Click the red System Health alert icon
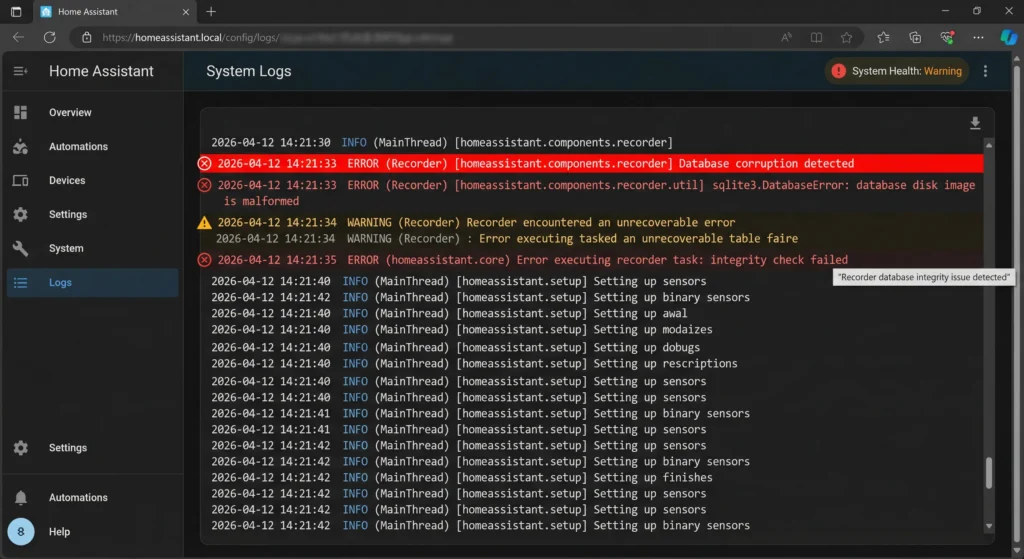Image resolution: width=1024 pixels, height=559 pixels. [x=839, y=71]
